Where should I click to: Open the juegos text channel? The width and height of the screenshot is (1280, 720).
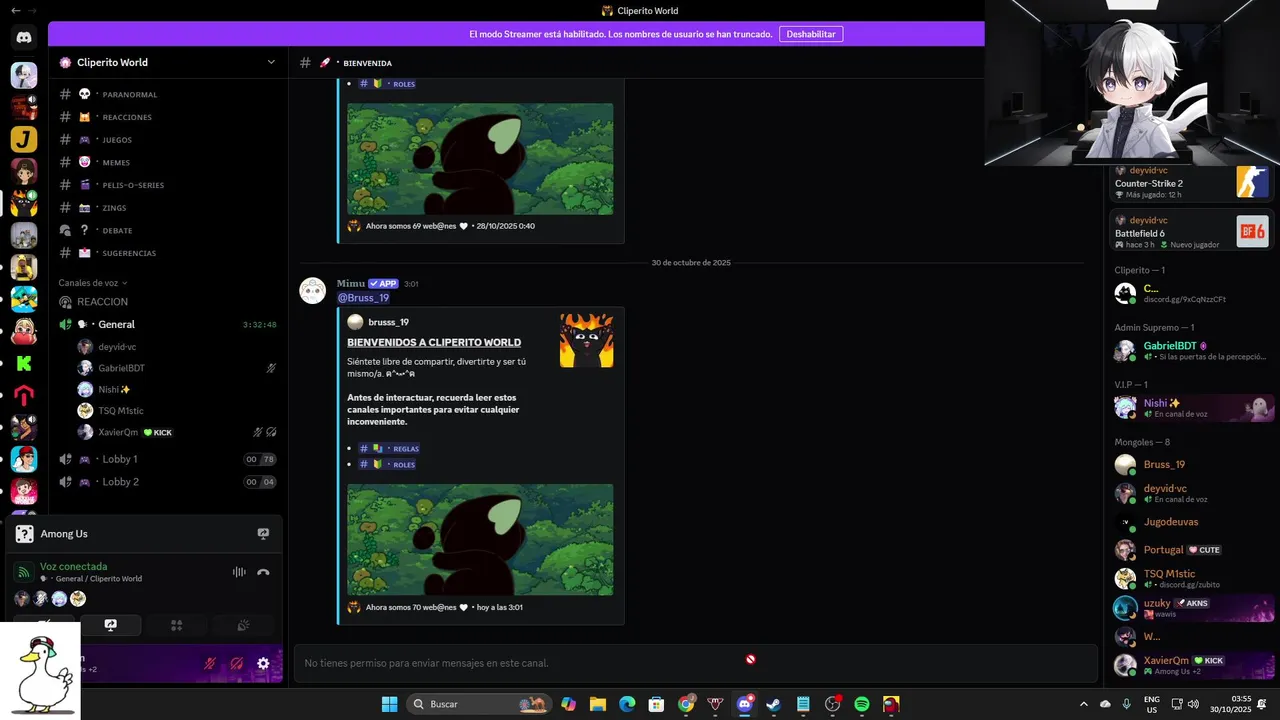(x=166, y=140)
